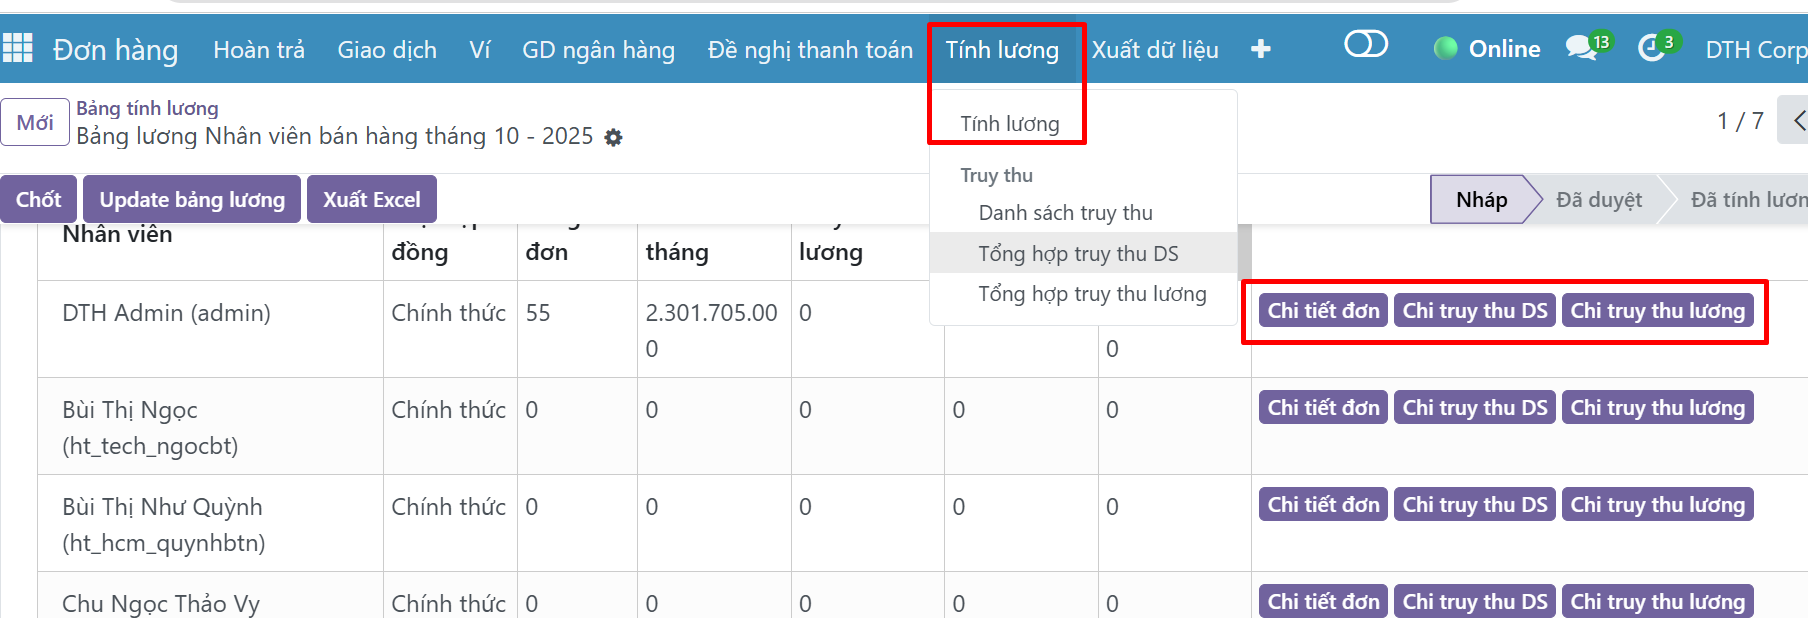Screen dimensions: 1808x618
Task: Toggle the switch in top bar
Action: click(1365, 44)
